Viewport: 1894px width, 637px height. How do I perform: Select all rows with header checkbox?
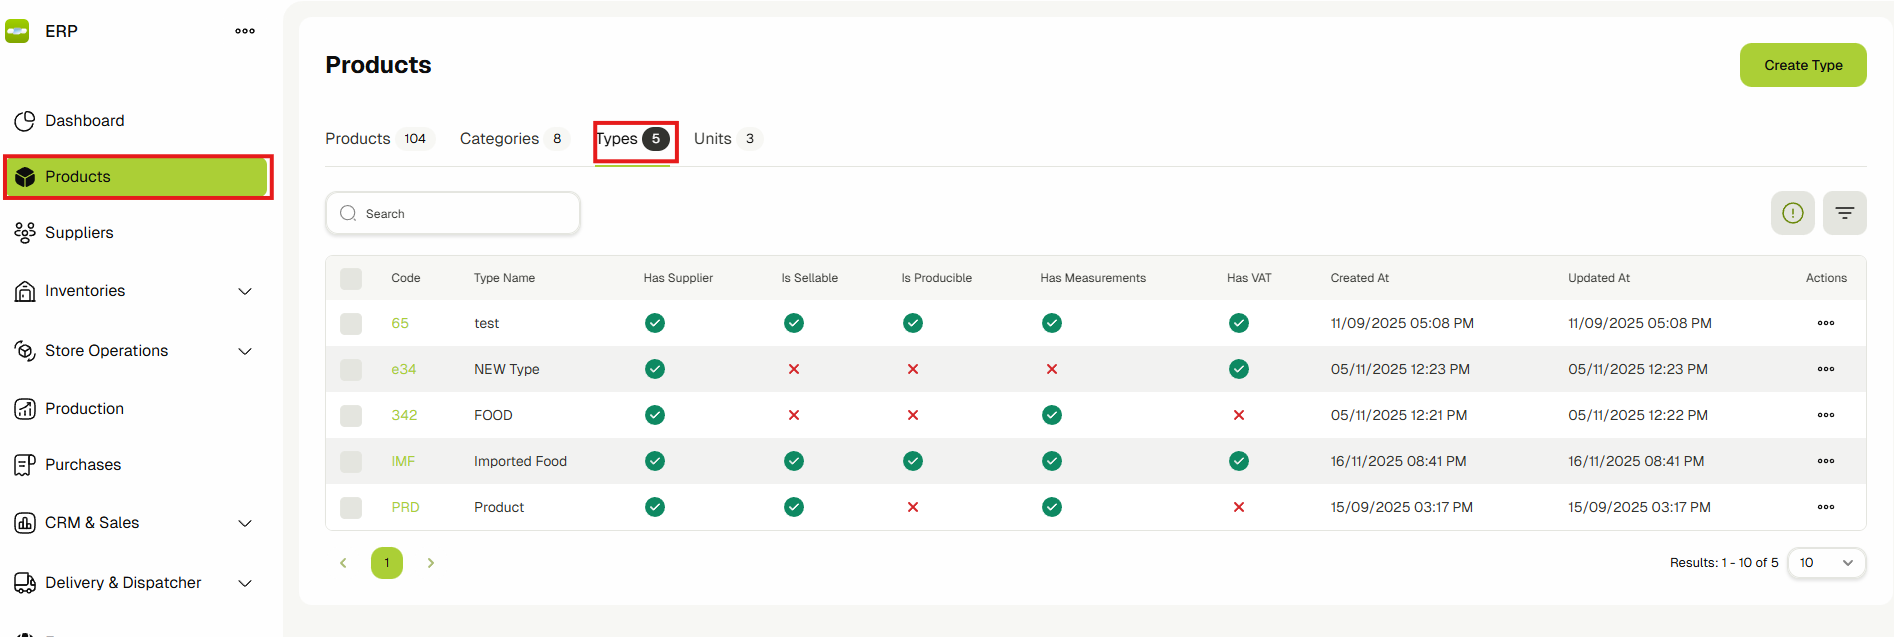click(x=351, y=278)
